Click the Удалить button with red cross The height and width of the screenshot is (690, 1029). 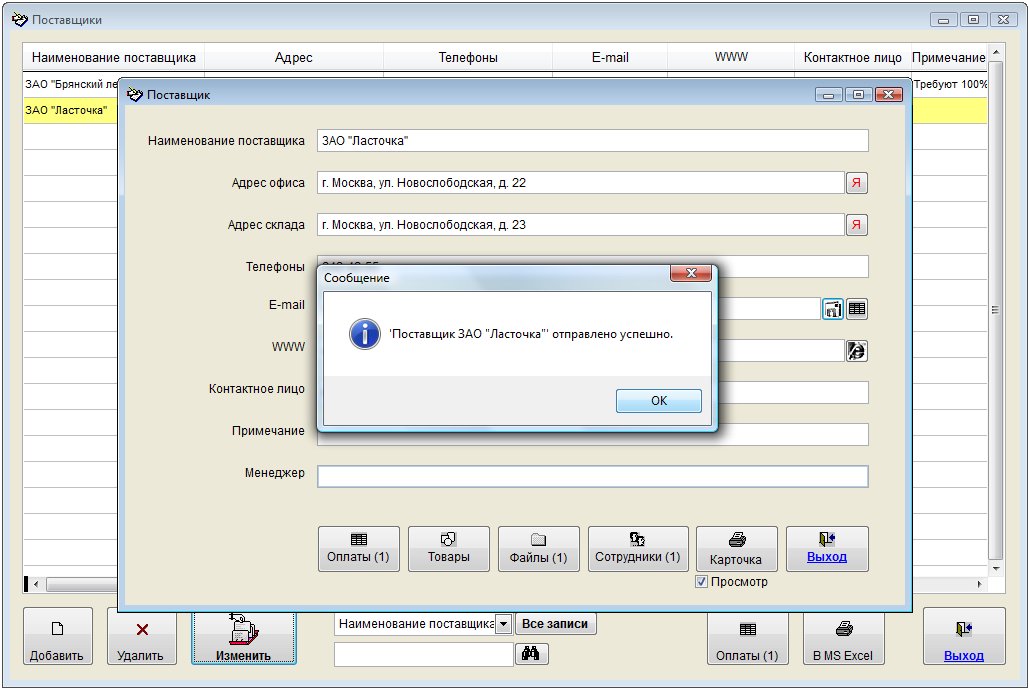pyautogui.click(x=141, y=637)
